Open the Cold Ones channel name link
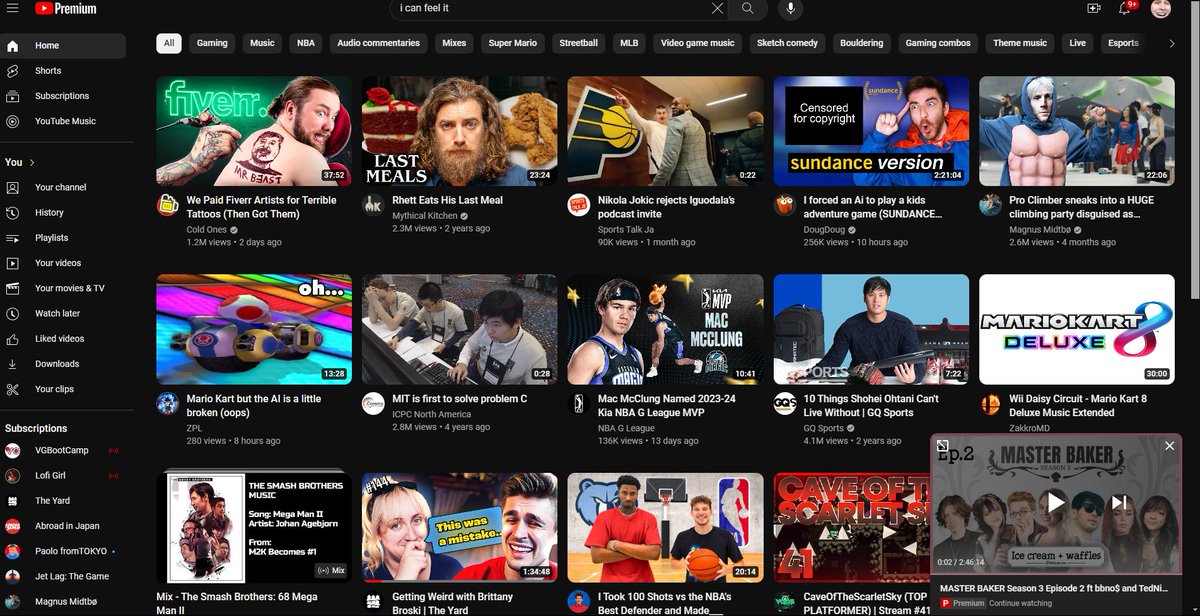 [x=207, y=230]
